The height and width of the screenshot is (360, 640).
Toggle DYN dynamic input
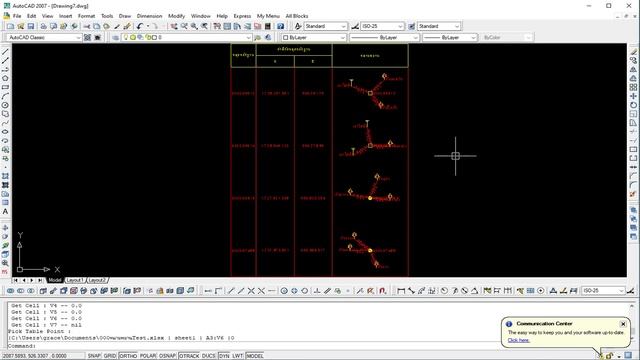(224, 356)
